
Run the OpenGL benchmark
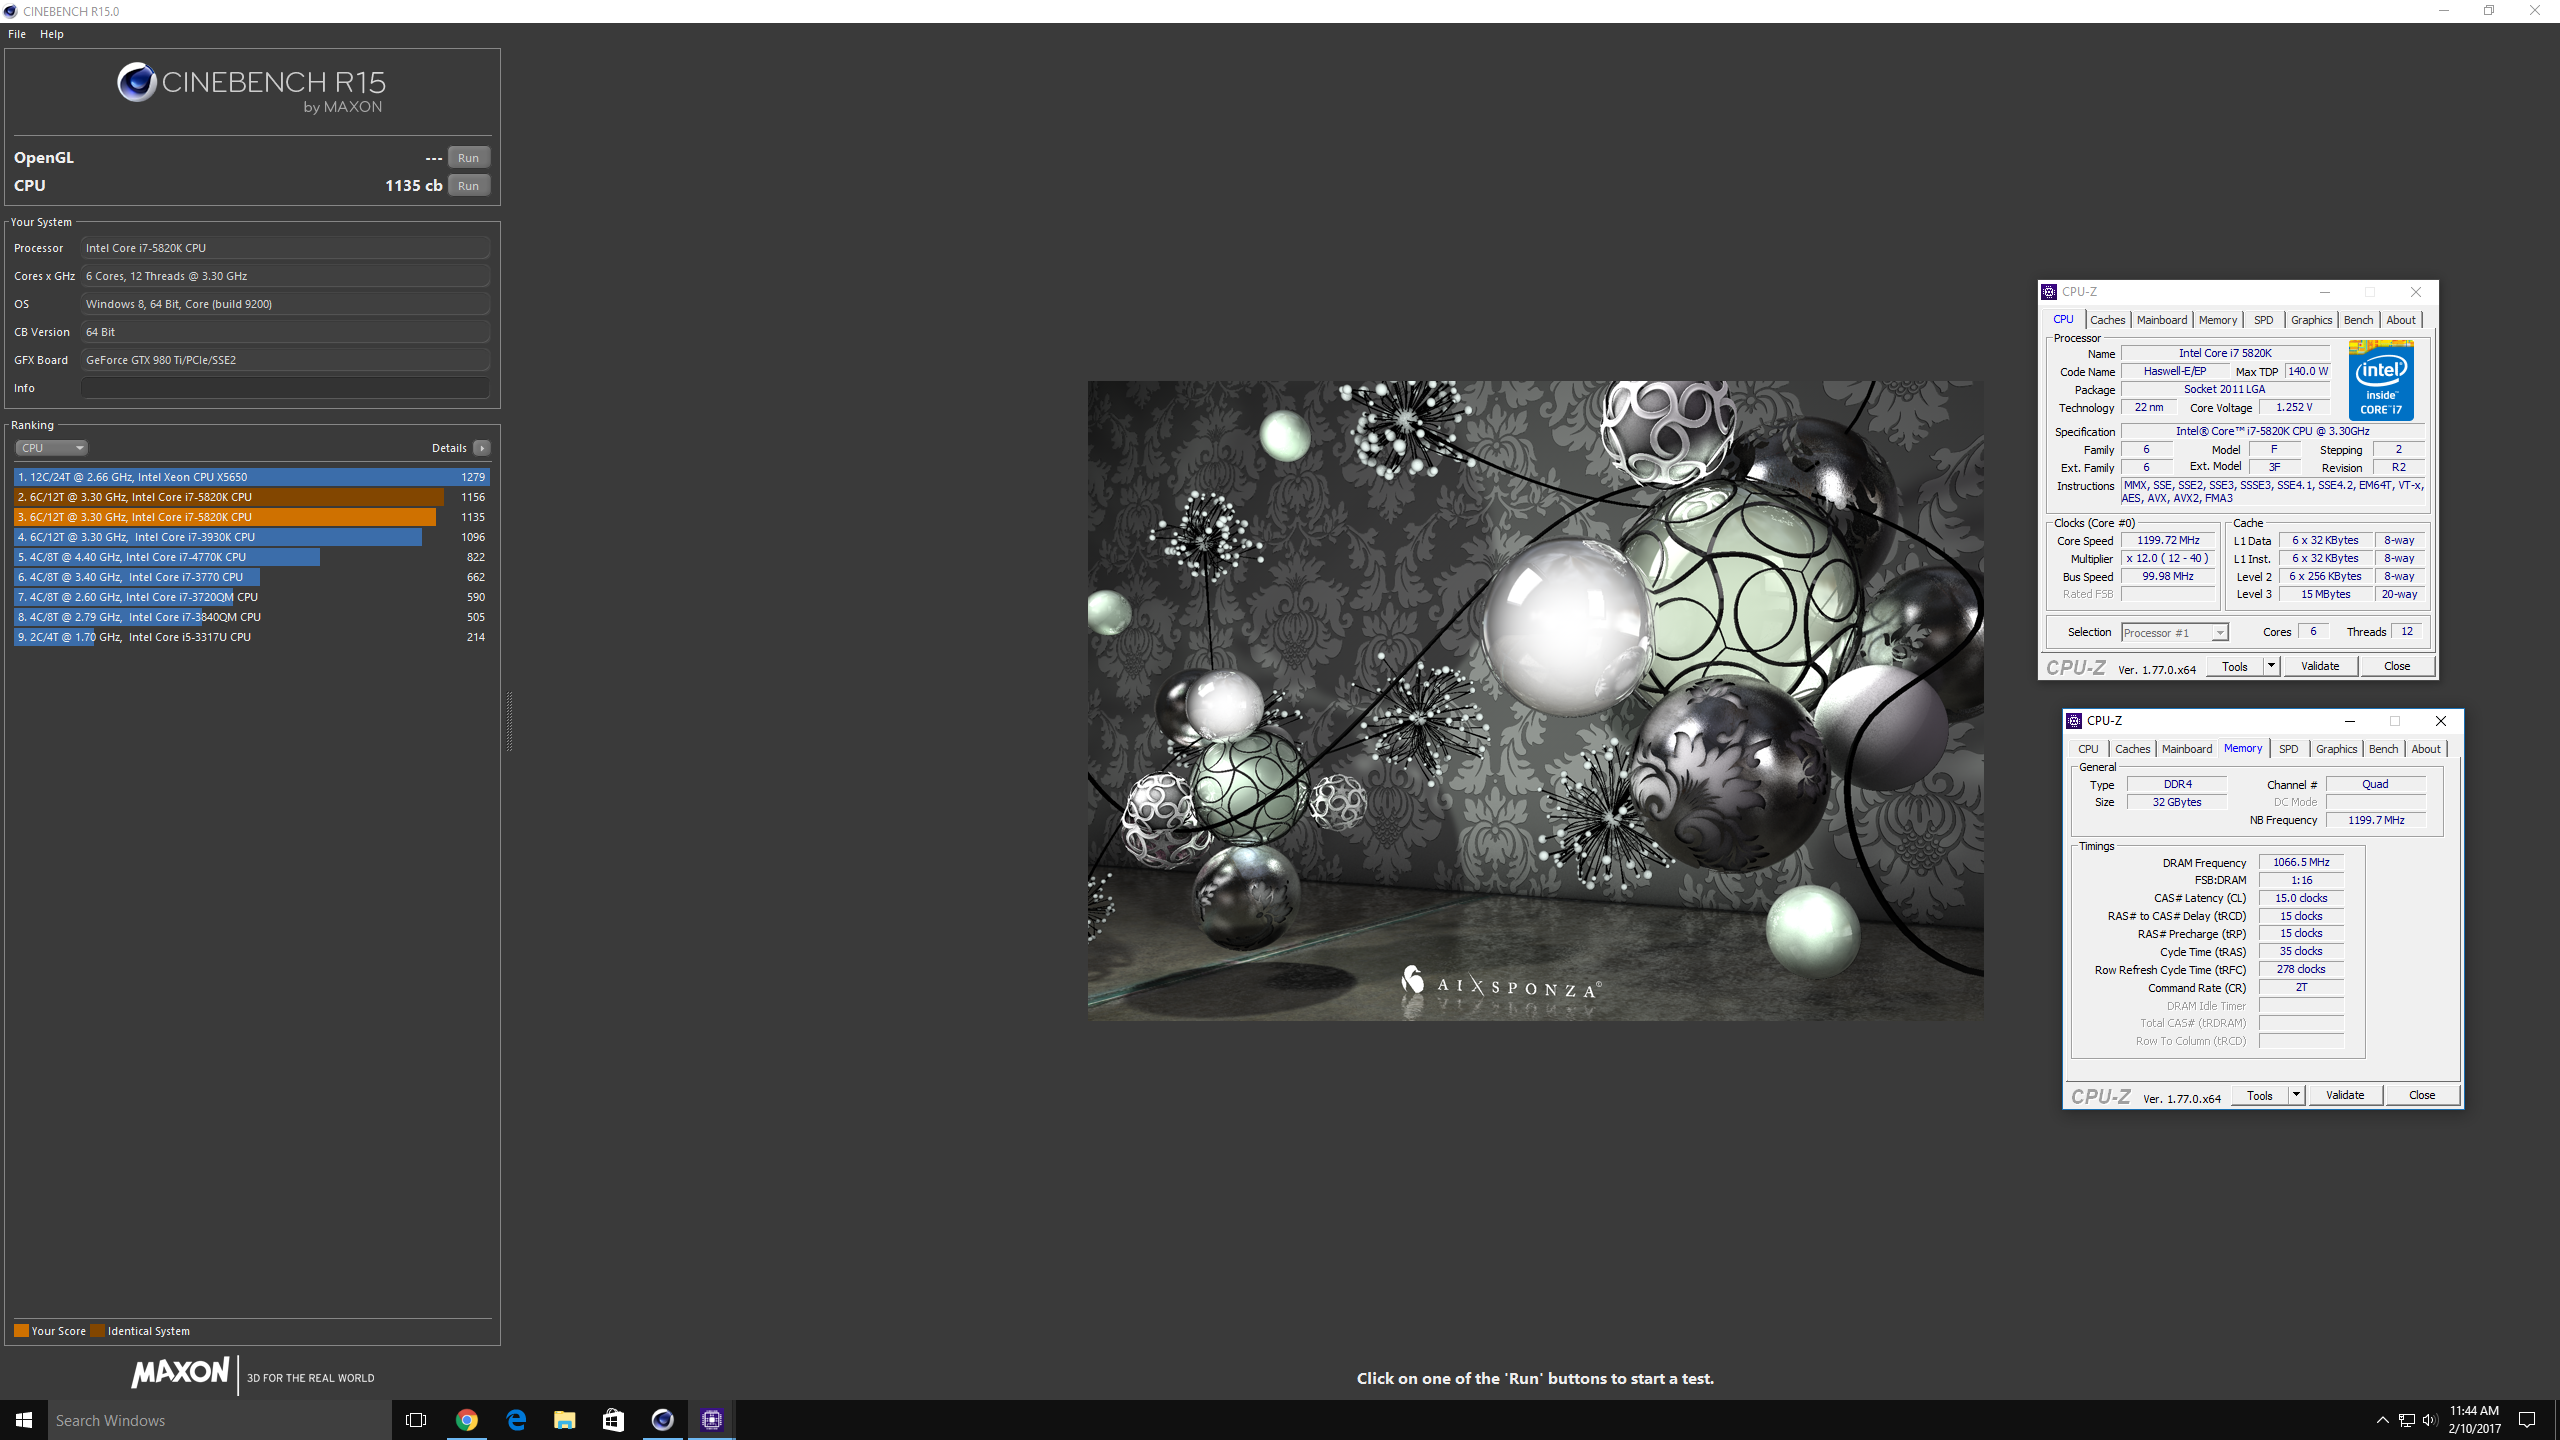tap(468, 158)
